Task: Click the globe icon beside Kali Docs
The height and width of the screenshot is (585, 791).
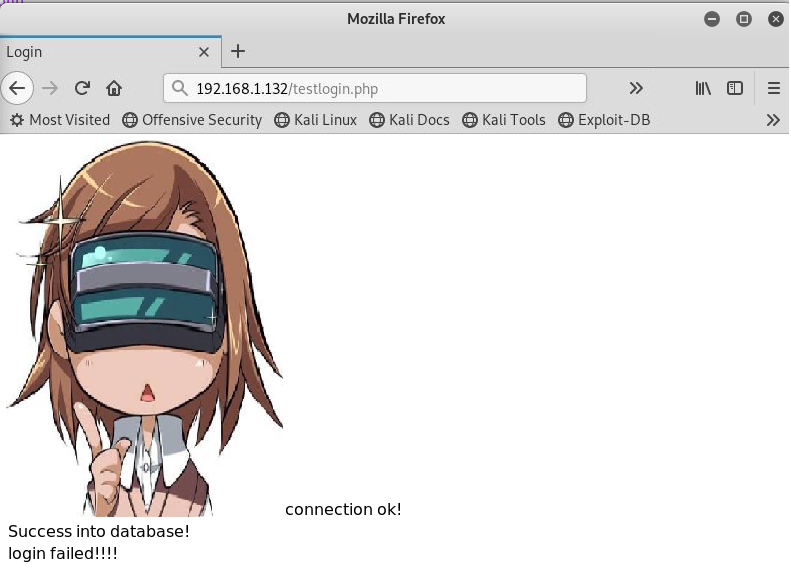Action: click(377, 120)
